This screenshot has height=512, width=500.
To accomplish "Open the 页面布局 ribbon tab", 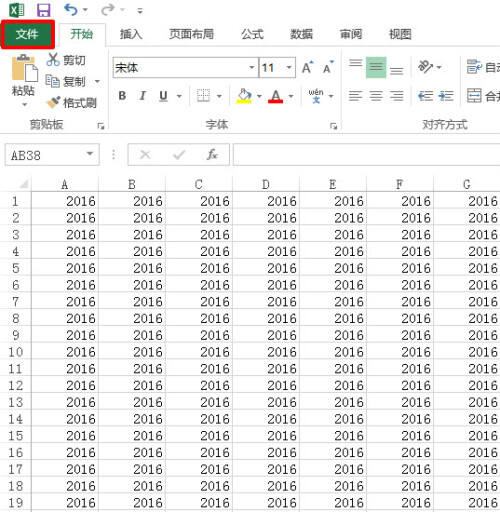I will tap(191, 34).
